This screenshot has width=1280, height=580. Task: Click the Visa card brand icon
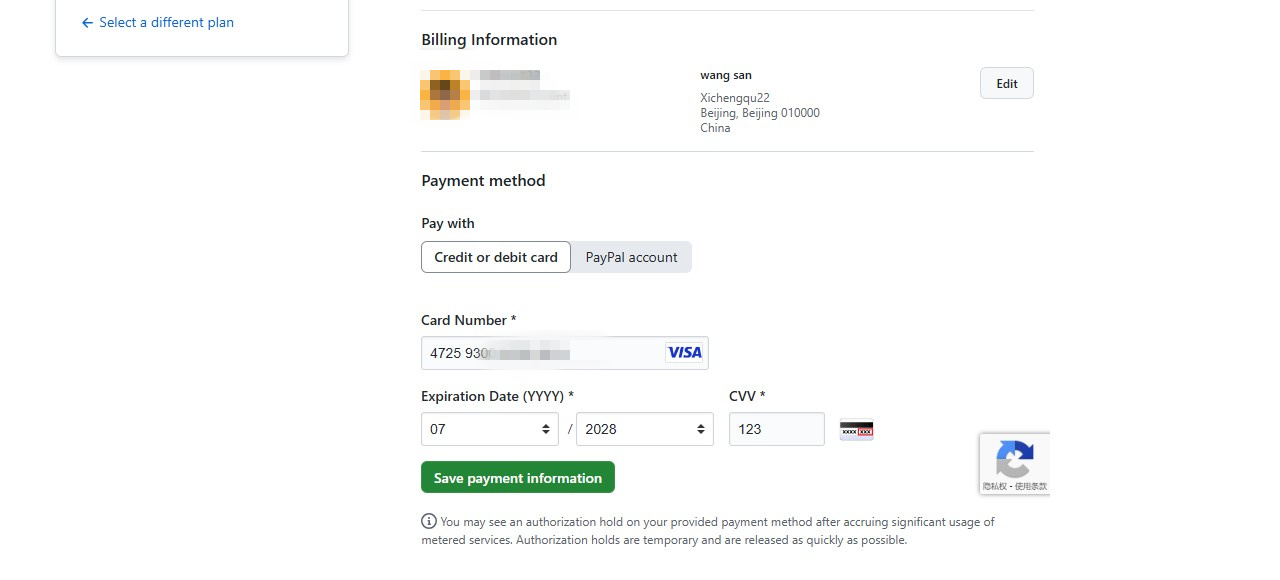point(684,352)
